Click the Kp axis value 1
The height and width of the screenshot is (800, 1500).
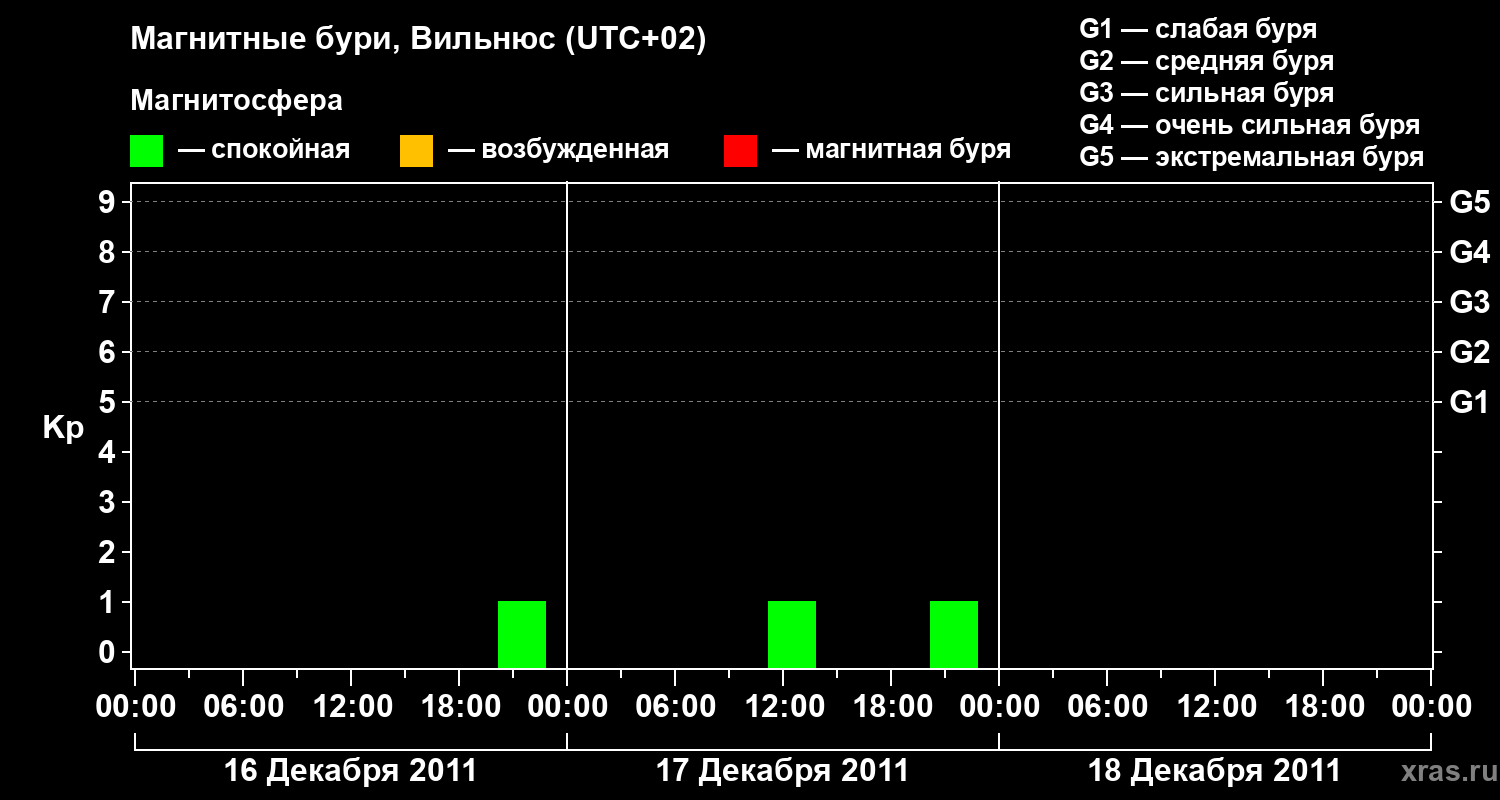click(x=109, y=602)
